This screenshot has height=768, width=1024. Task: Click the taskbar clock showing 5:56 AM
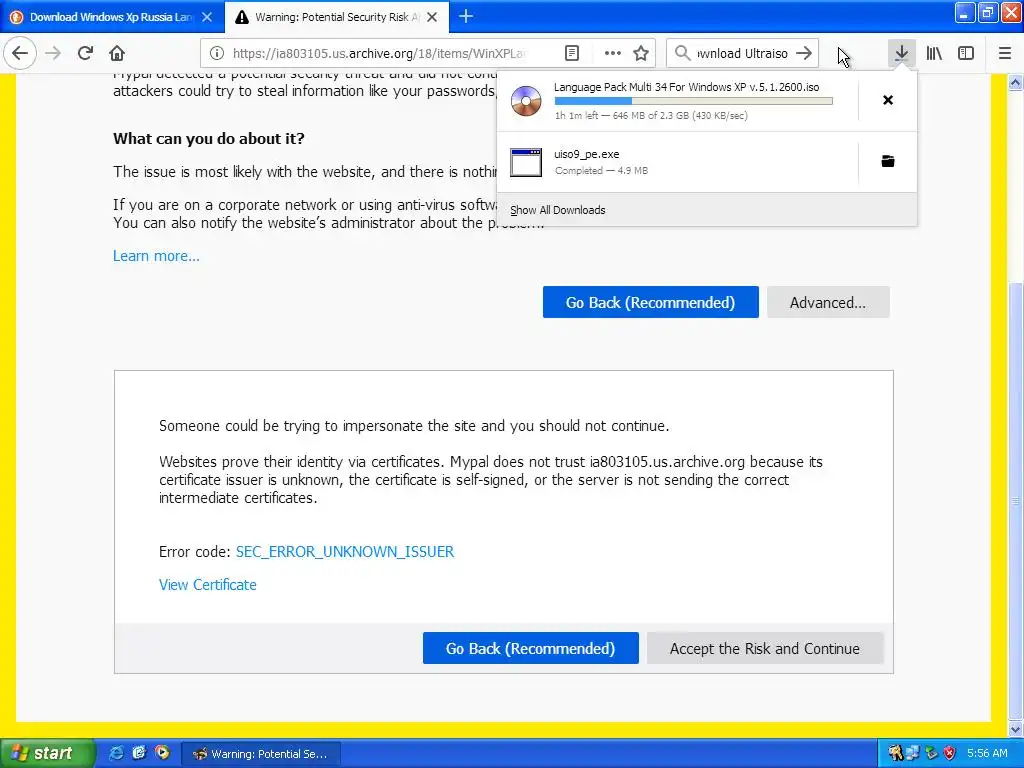click(x=987, y=753)
